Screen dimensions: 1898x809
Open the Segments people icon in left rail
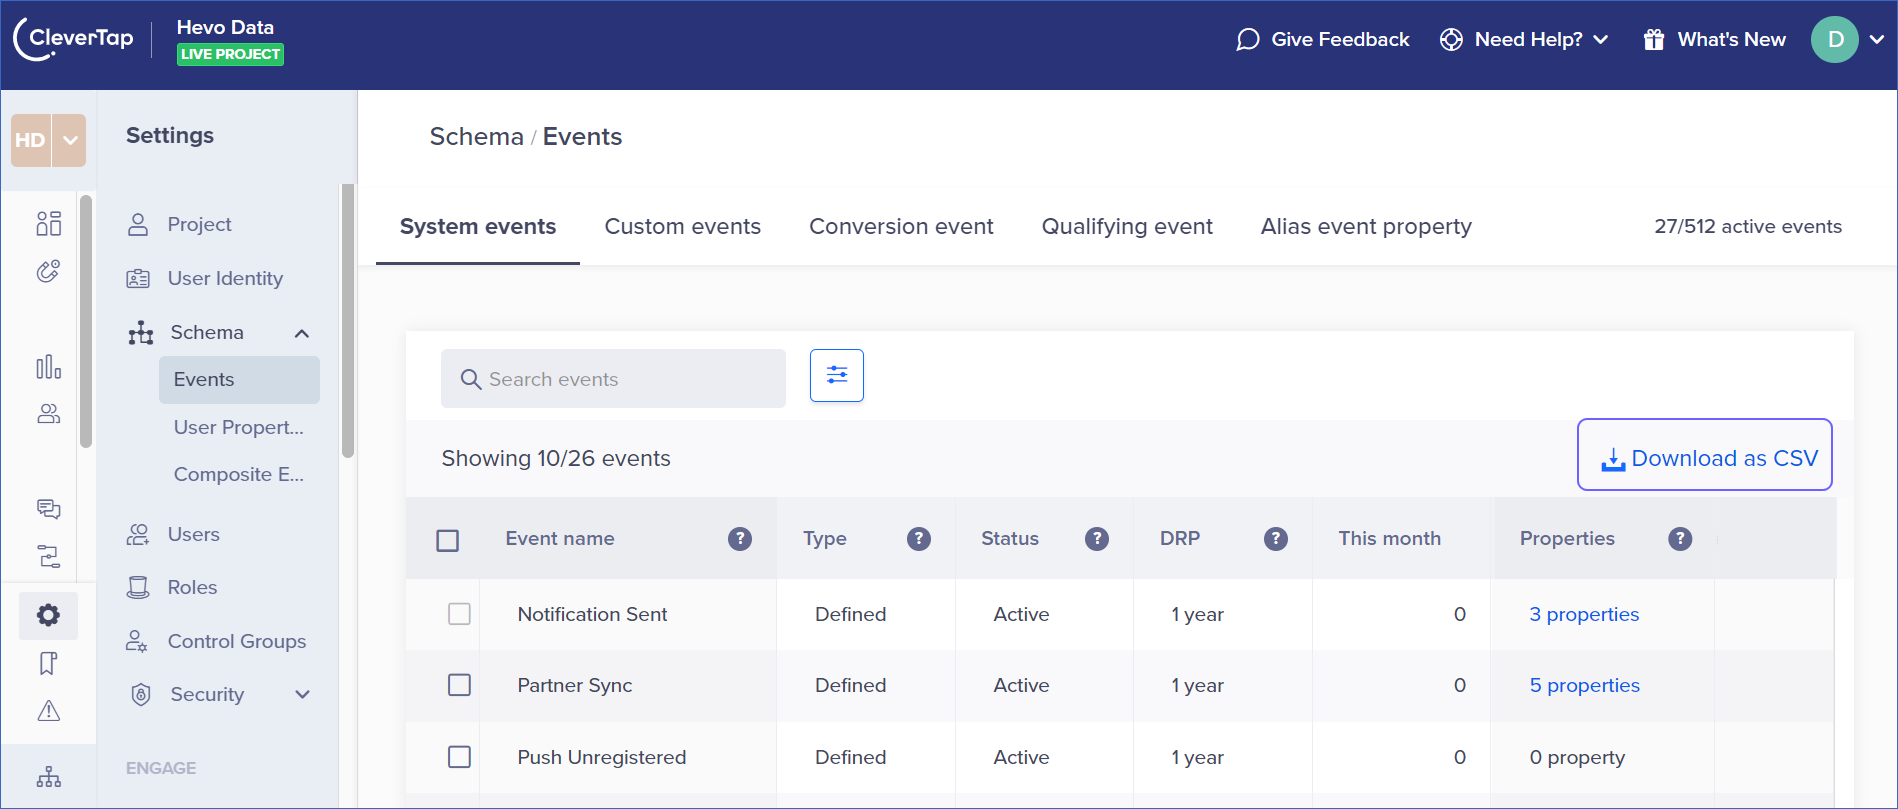(x=48, y=413)
